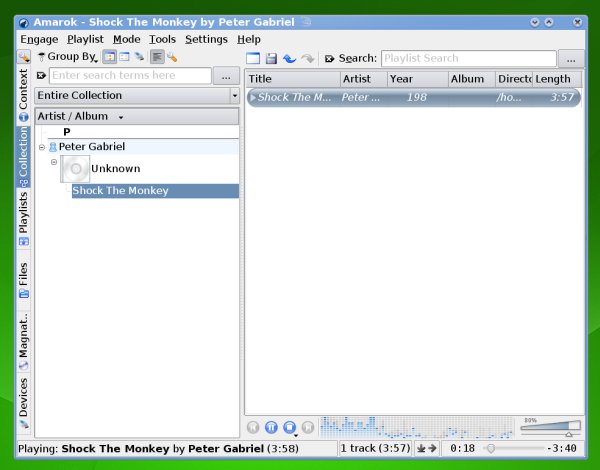Pause playback with the pause button
The image size is (600, 470).
click(x=271, y=427)
